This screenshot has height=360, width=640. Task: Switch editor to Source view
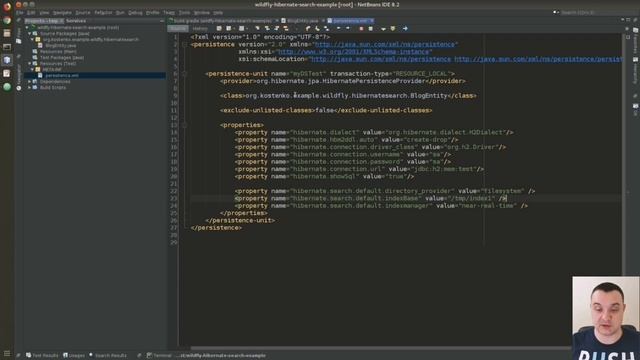point(178,29)
